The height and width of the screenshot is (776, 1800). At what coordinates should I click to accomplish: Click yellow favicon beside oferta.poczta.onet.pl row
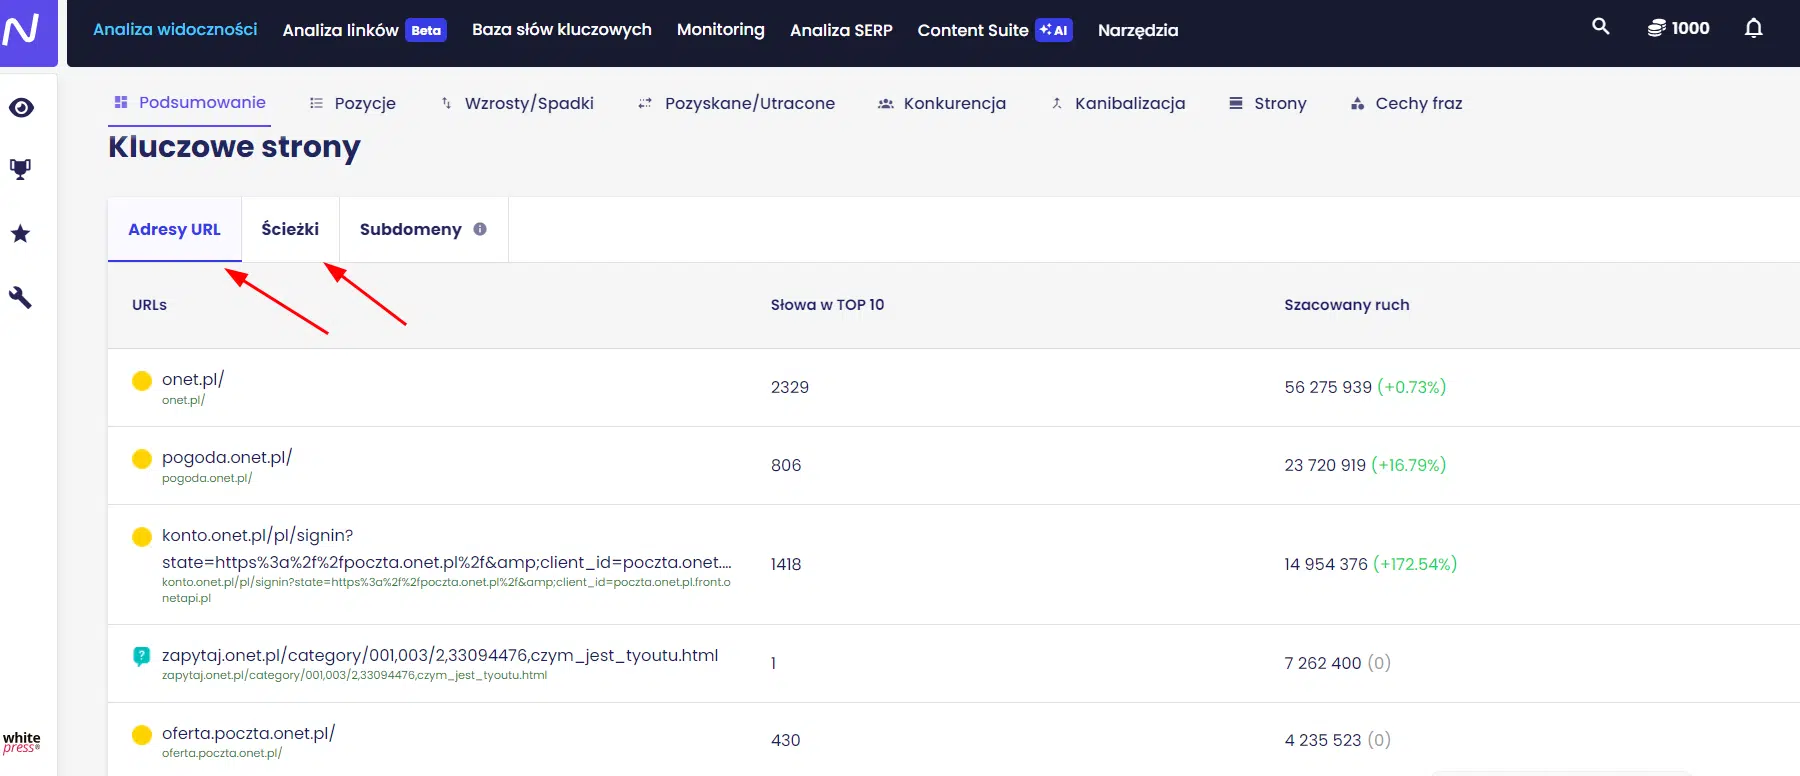(x=142, y=734)
